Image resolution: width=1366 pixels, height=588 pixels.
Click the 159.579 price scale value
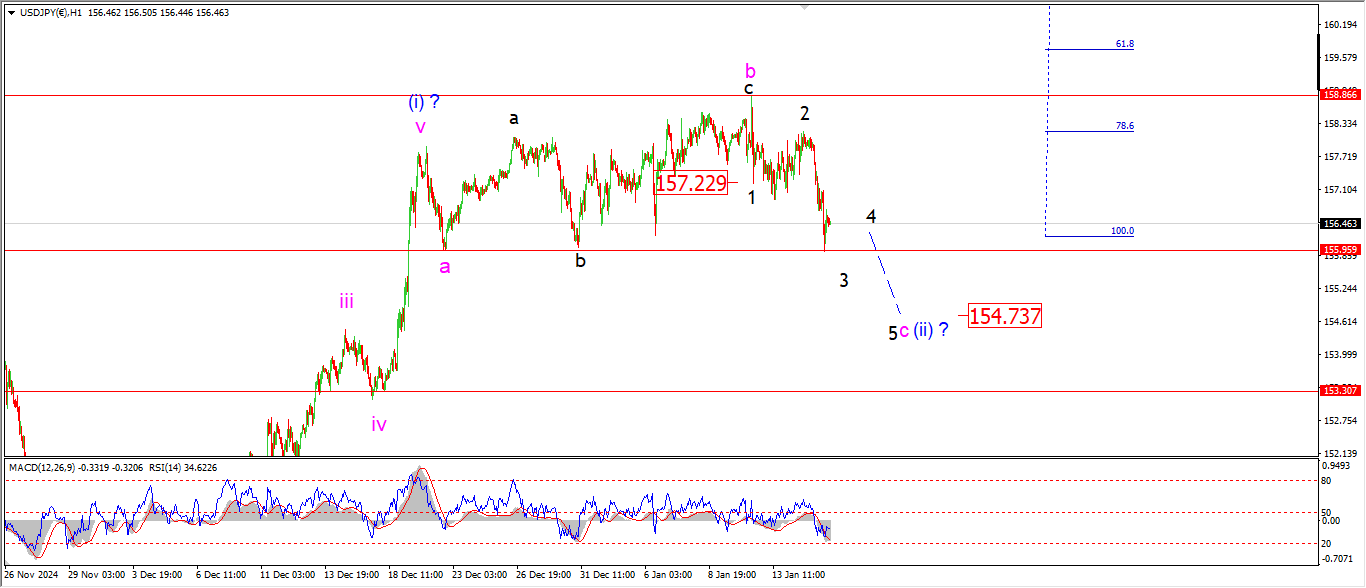coord(1342,57)
